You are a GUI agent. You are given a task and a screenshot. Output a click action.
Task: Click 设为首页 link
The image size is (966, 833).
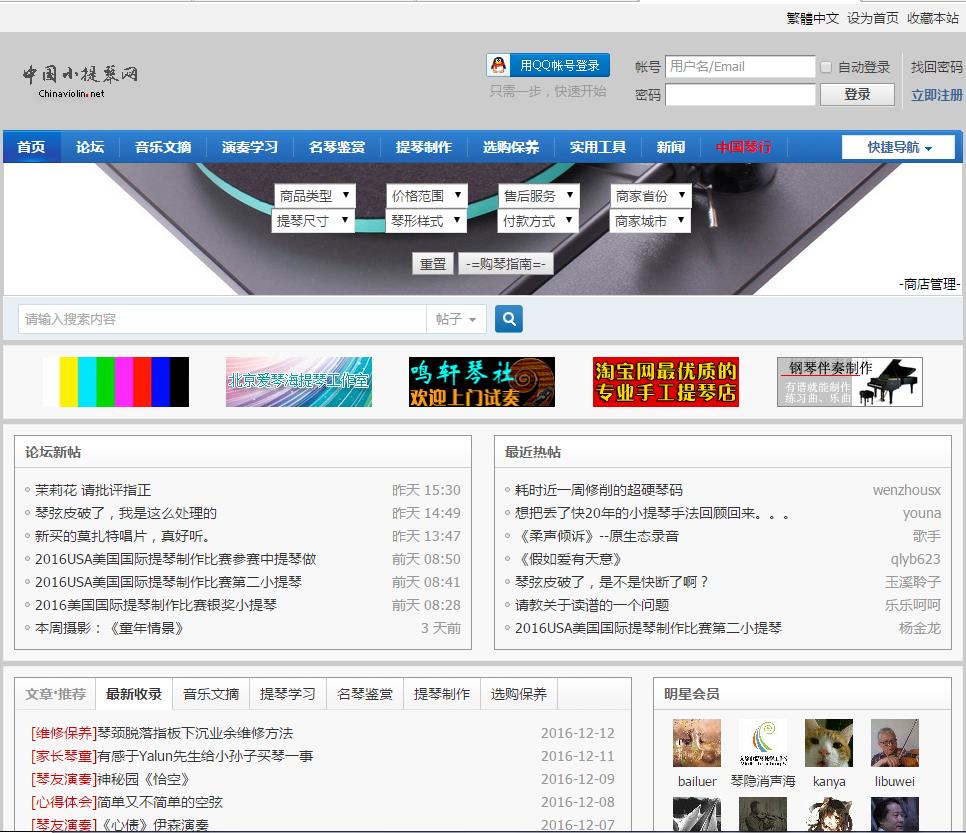coord(872,18)
